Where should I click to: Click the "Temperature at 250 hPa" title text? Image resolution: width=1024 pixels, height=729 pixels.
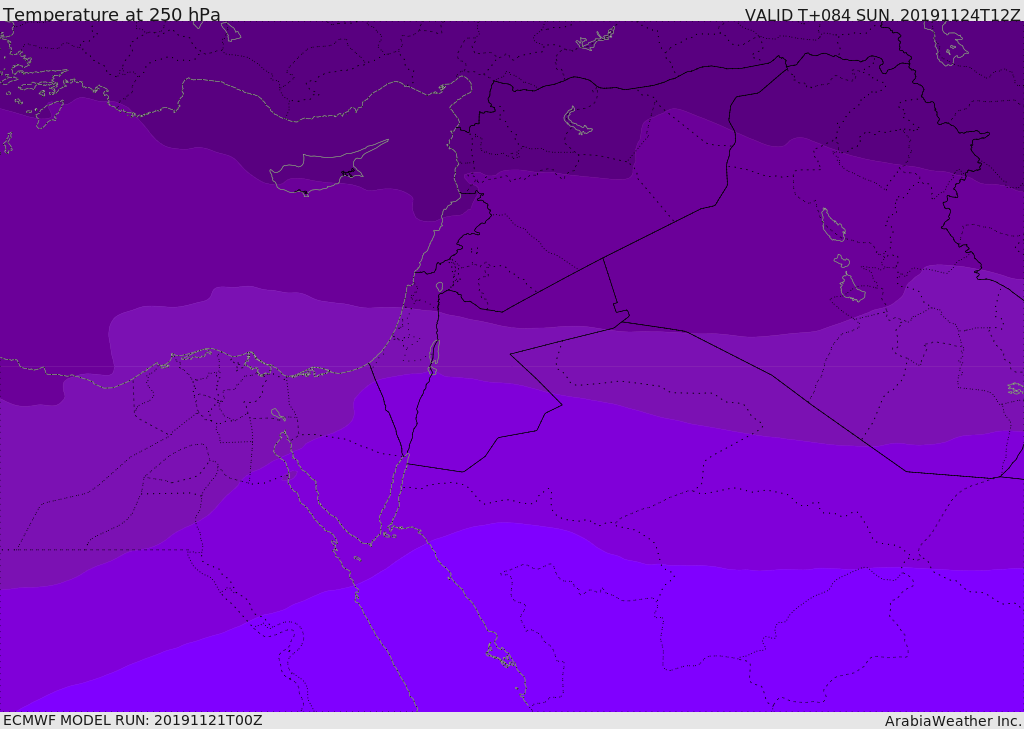[112, 14]
